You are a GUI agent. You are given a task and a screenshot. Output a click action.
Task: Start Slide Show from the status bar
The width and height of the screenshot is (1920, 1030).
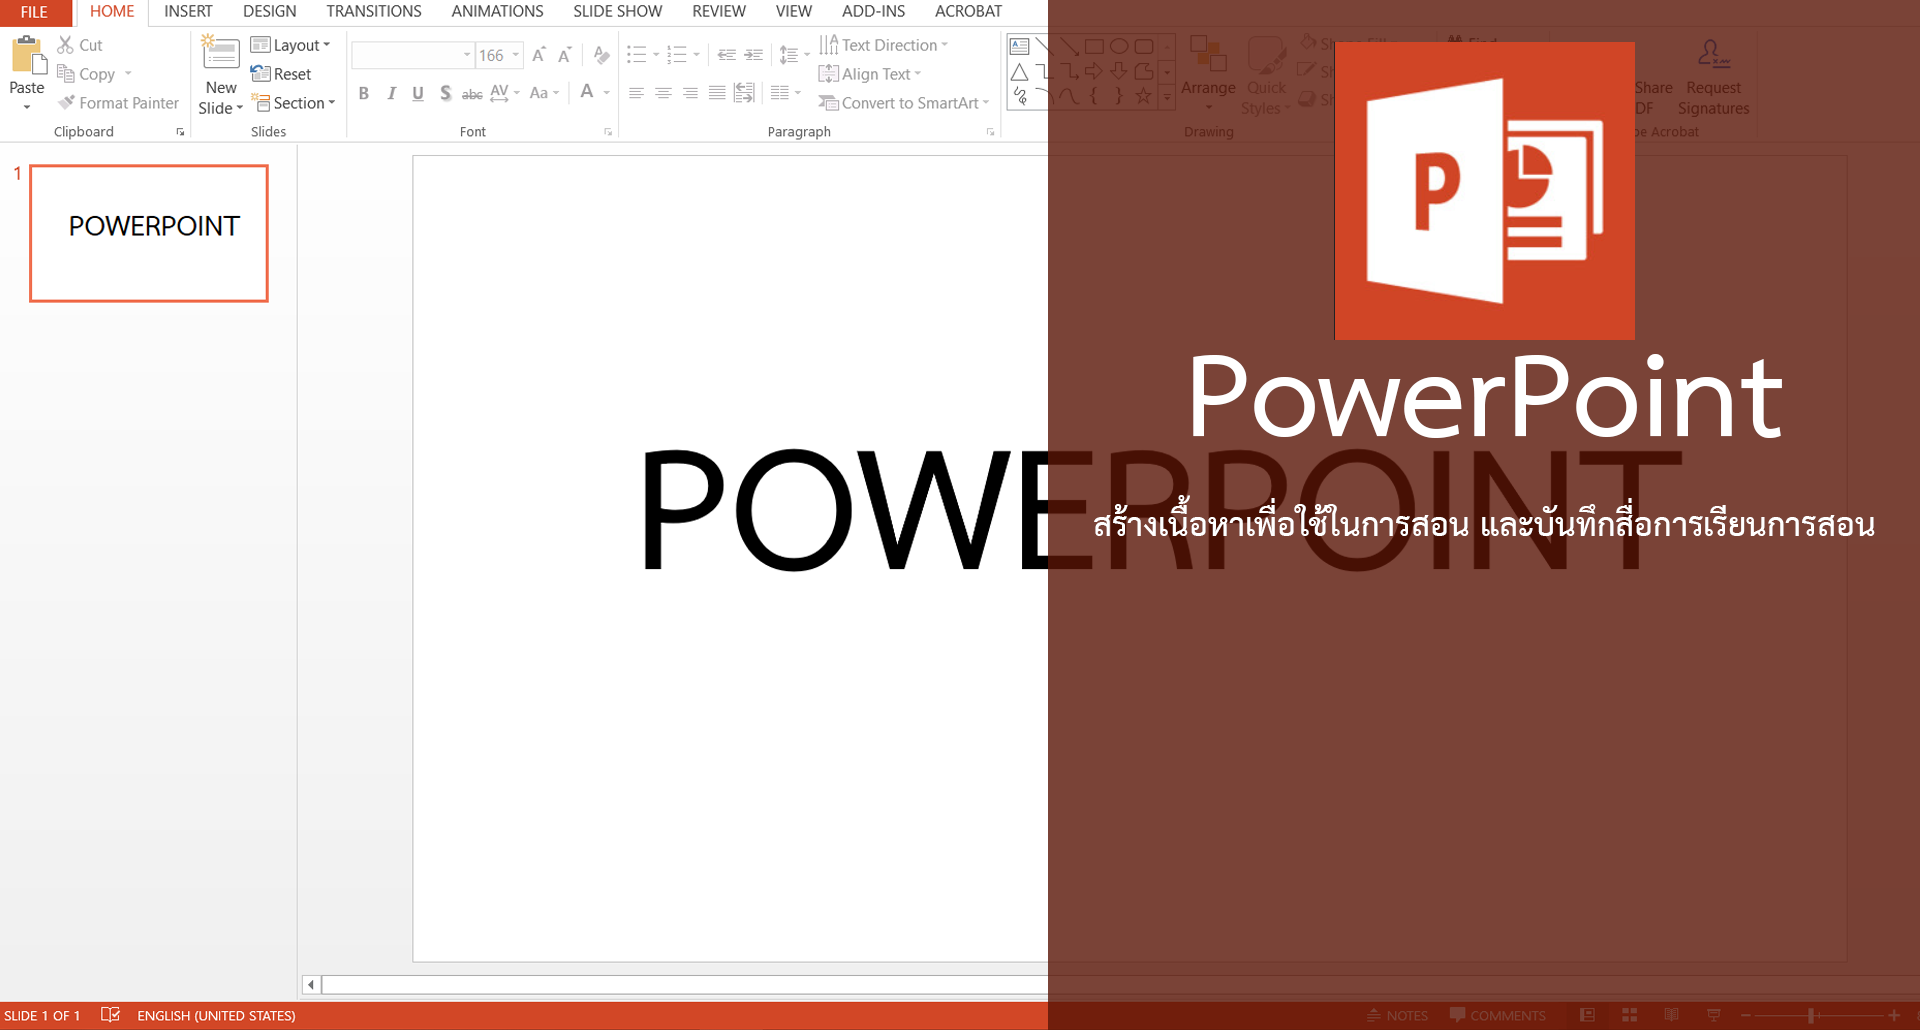click(1712, 1015)
